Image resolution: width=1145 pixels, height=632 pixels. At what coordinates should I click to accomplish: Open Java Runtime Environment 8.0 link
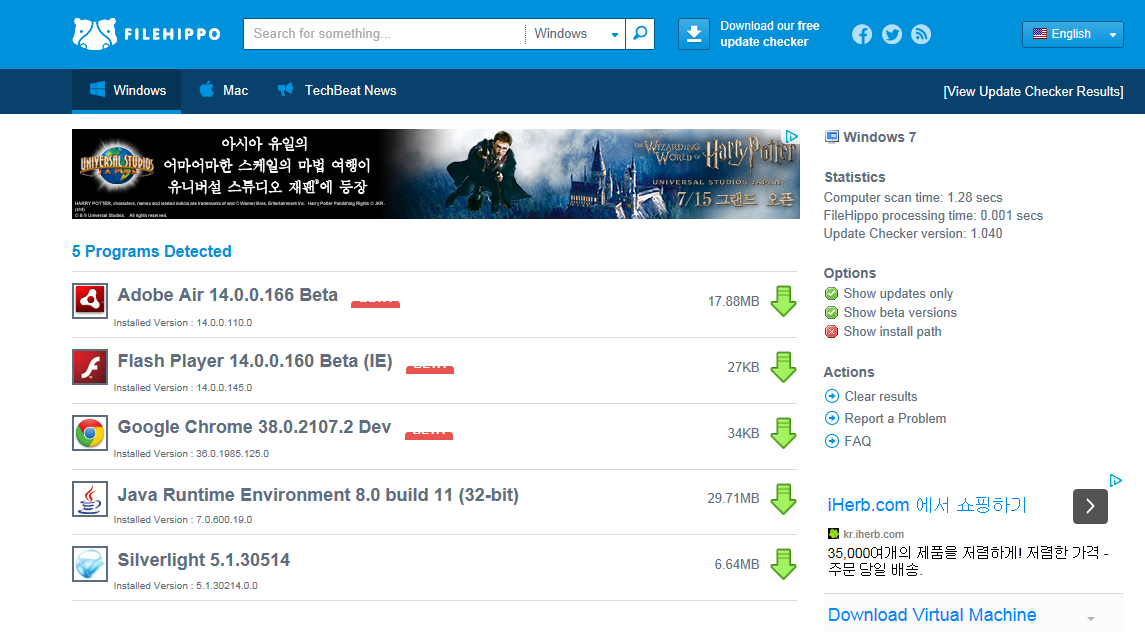coord(318,495)
